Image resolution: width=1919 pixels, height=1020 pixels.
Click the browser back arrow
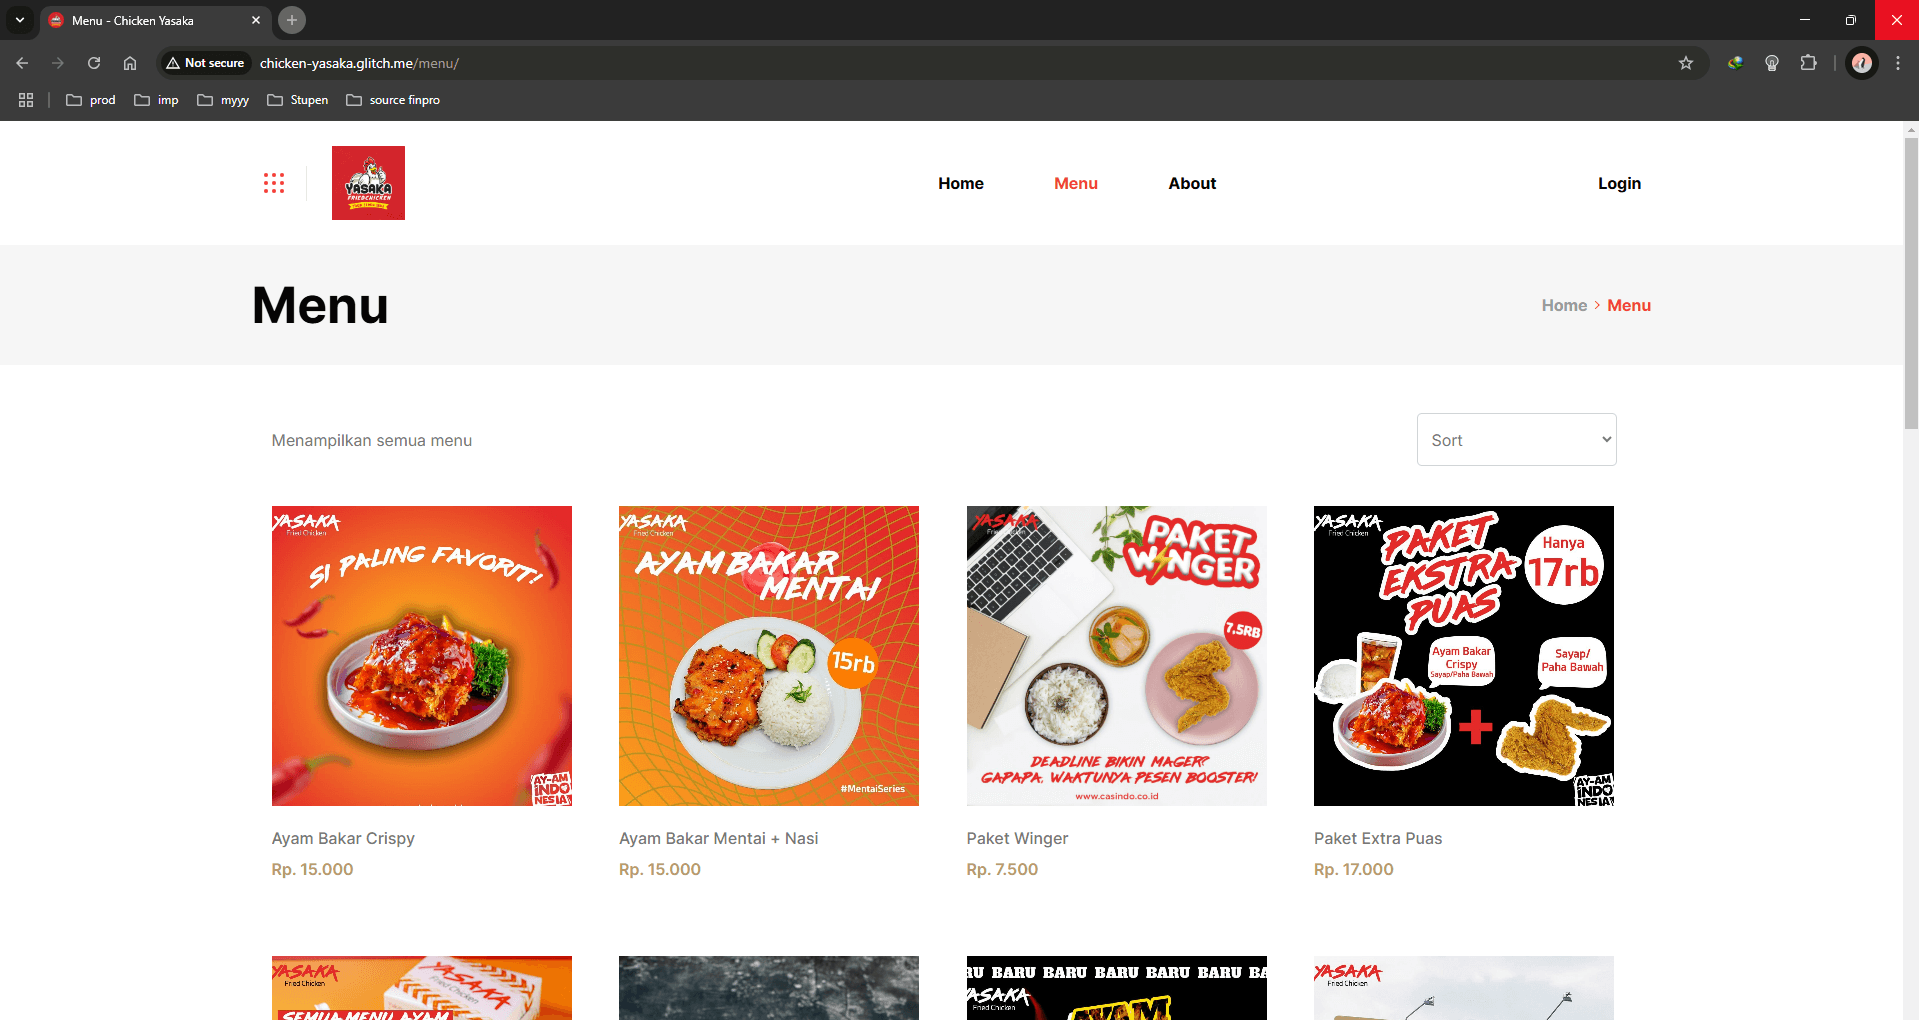pyautogui.click(x=22, y=63)
